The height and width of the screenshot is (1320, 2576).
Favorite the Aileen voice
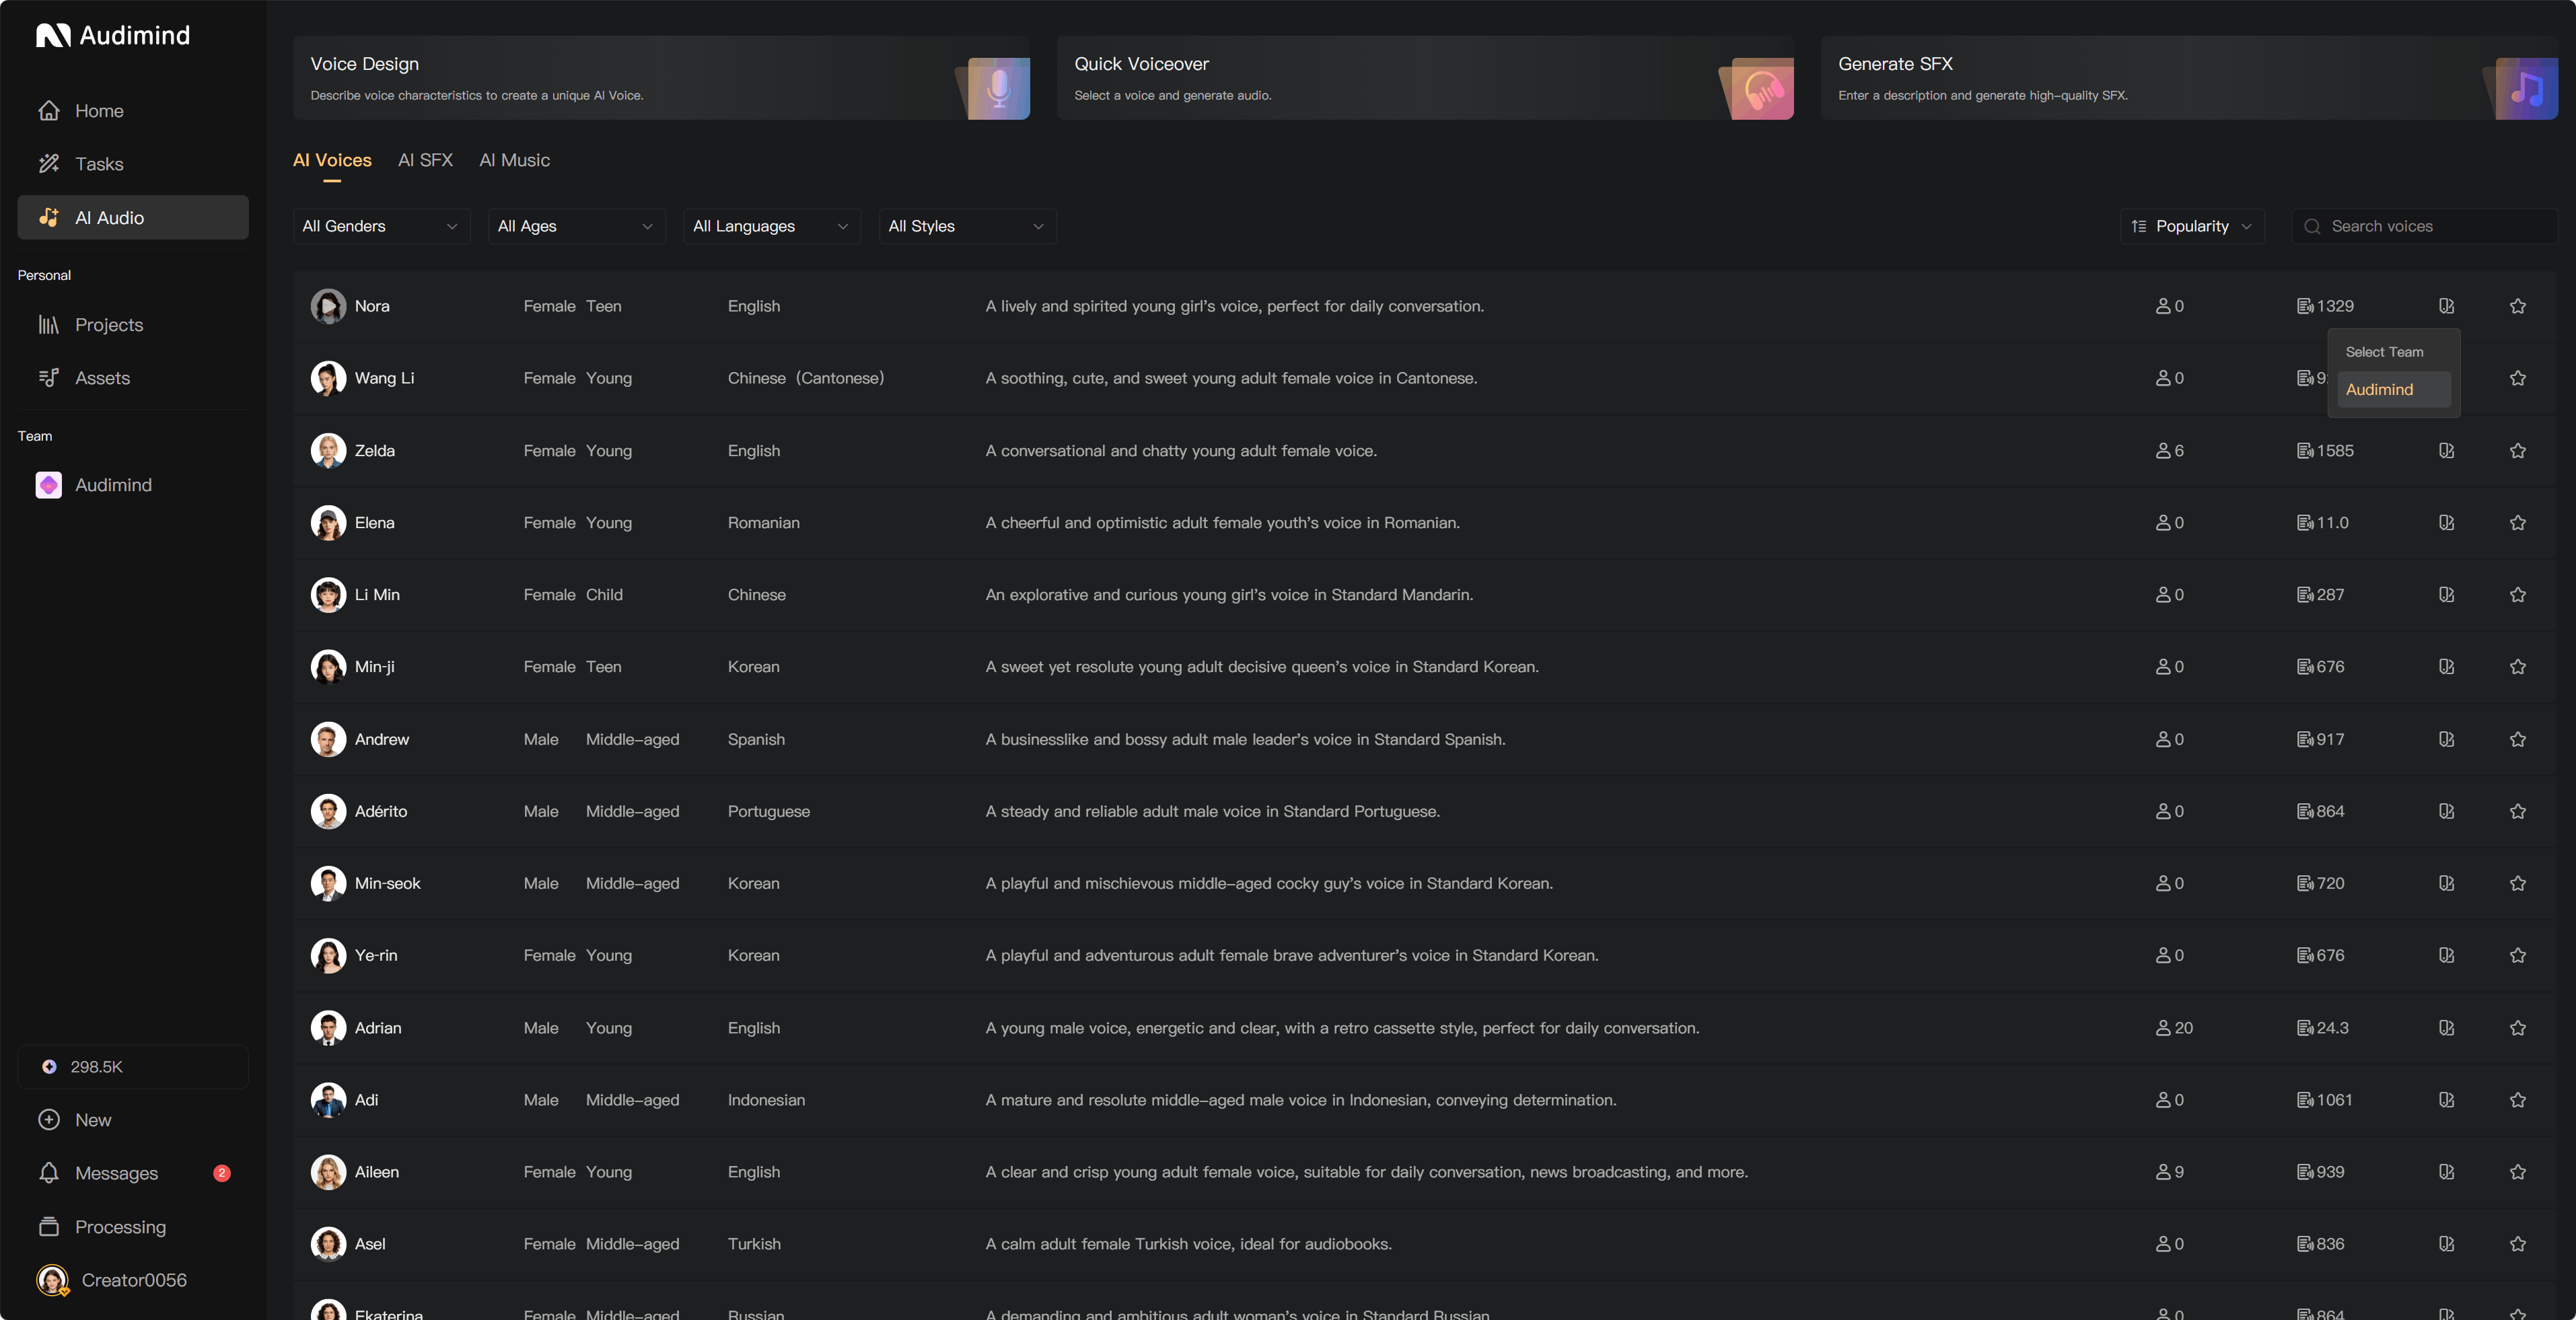pyautogui.click(x=2517, y=1172)
